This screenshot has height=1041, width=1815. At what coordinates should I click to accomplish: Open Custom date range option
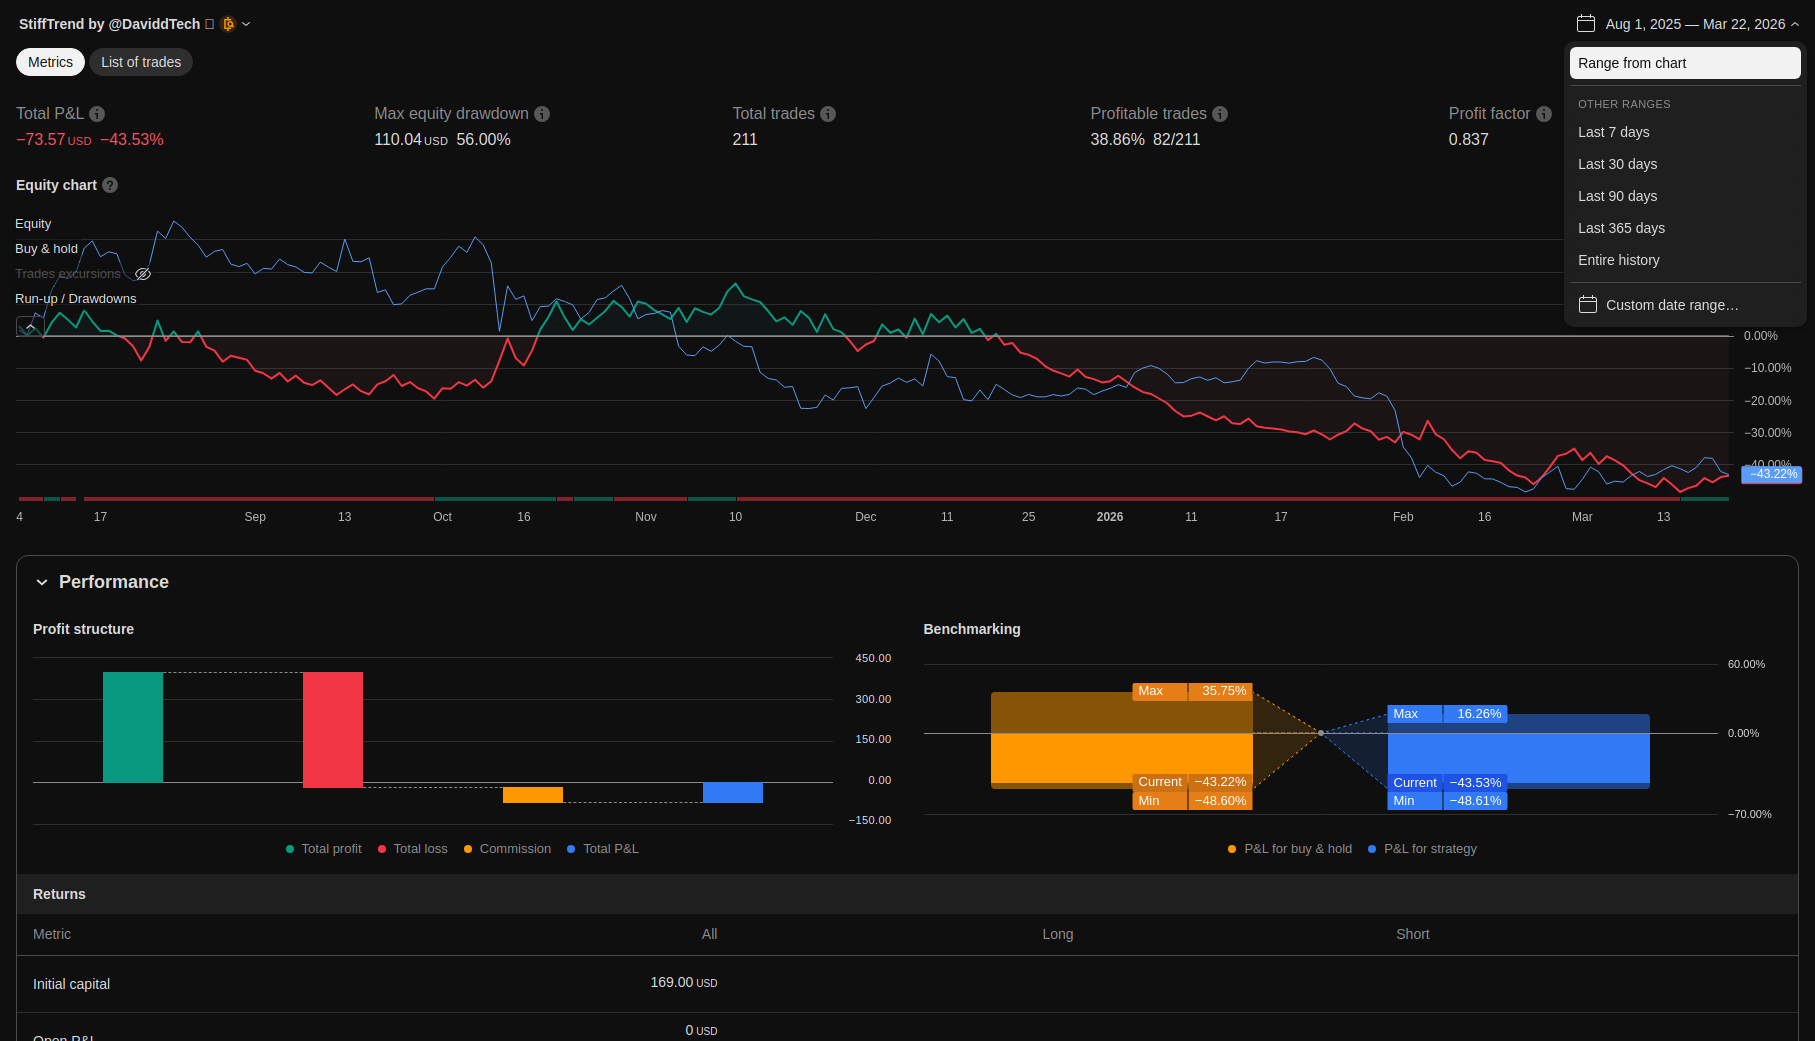(x=1671, y=305)
